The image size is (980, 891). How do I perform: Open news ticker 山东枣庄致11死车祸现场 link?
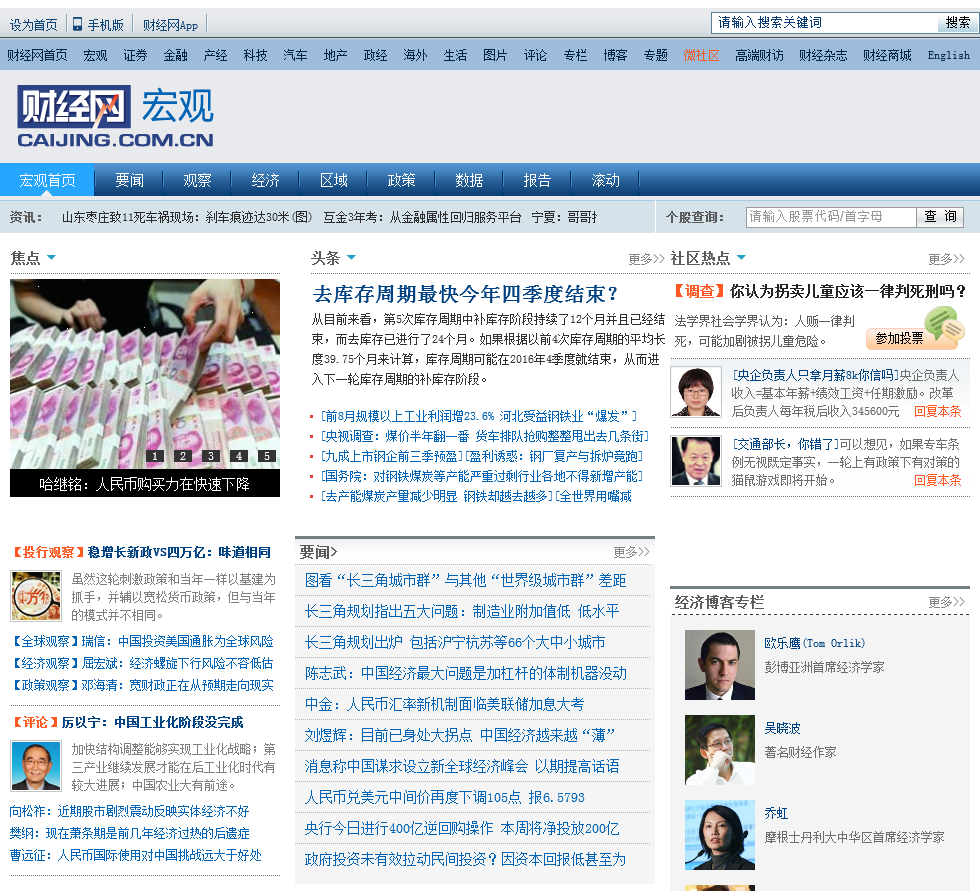pyautogui.click(x=187, y=217)
